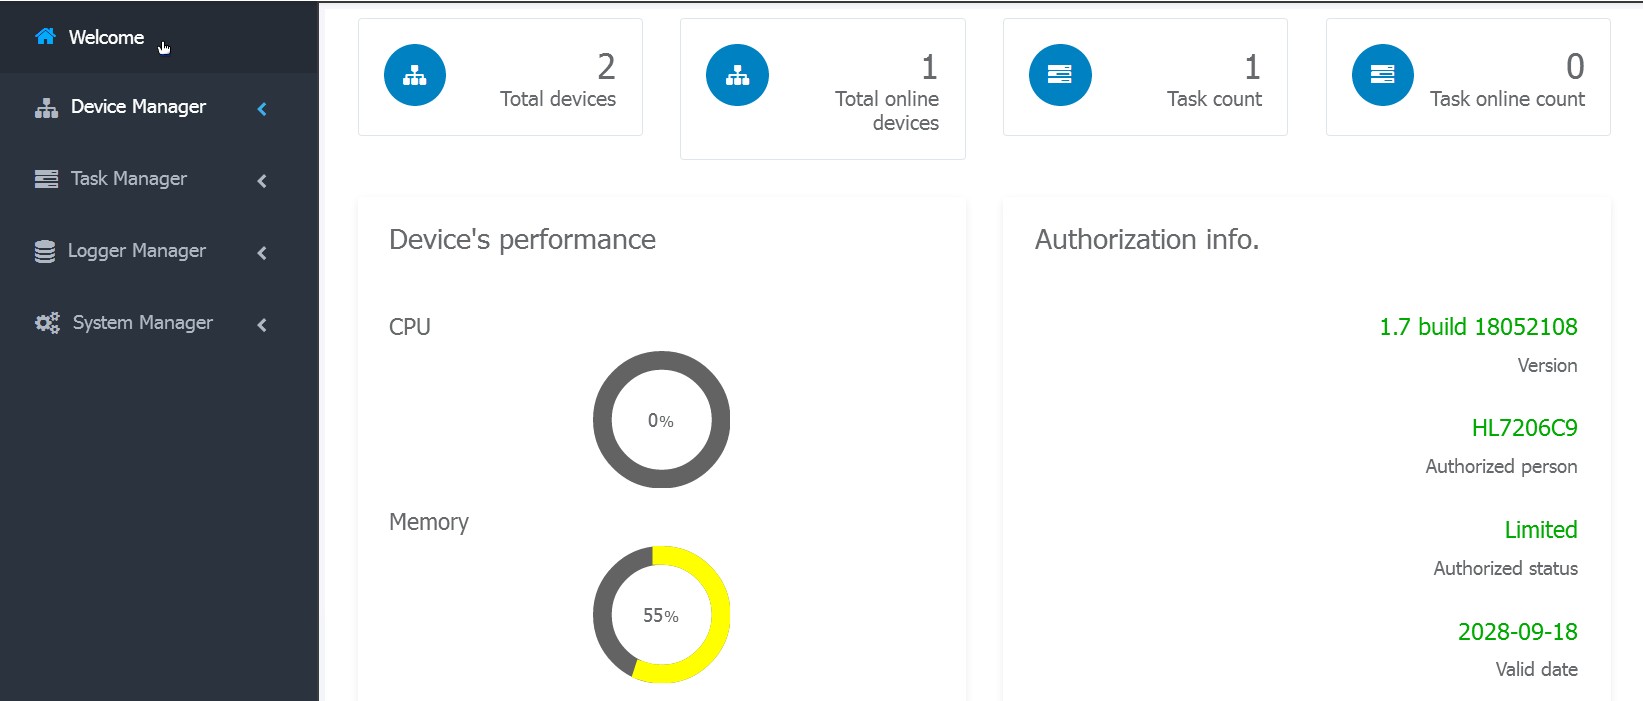Screen dimensions: 1643x701
Task: Click the Task Manager server icon
Action: click(46, 179)
